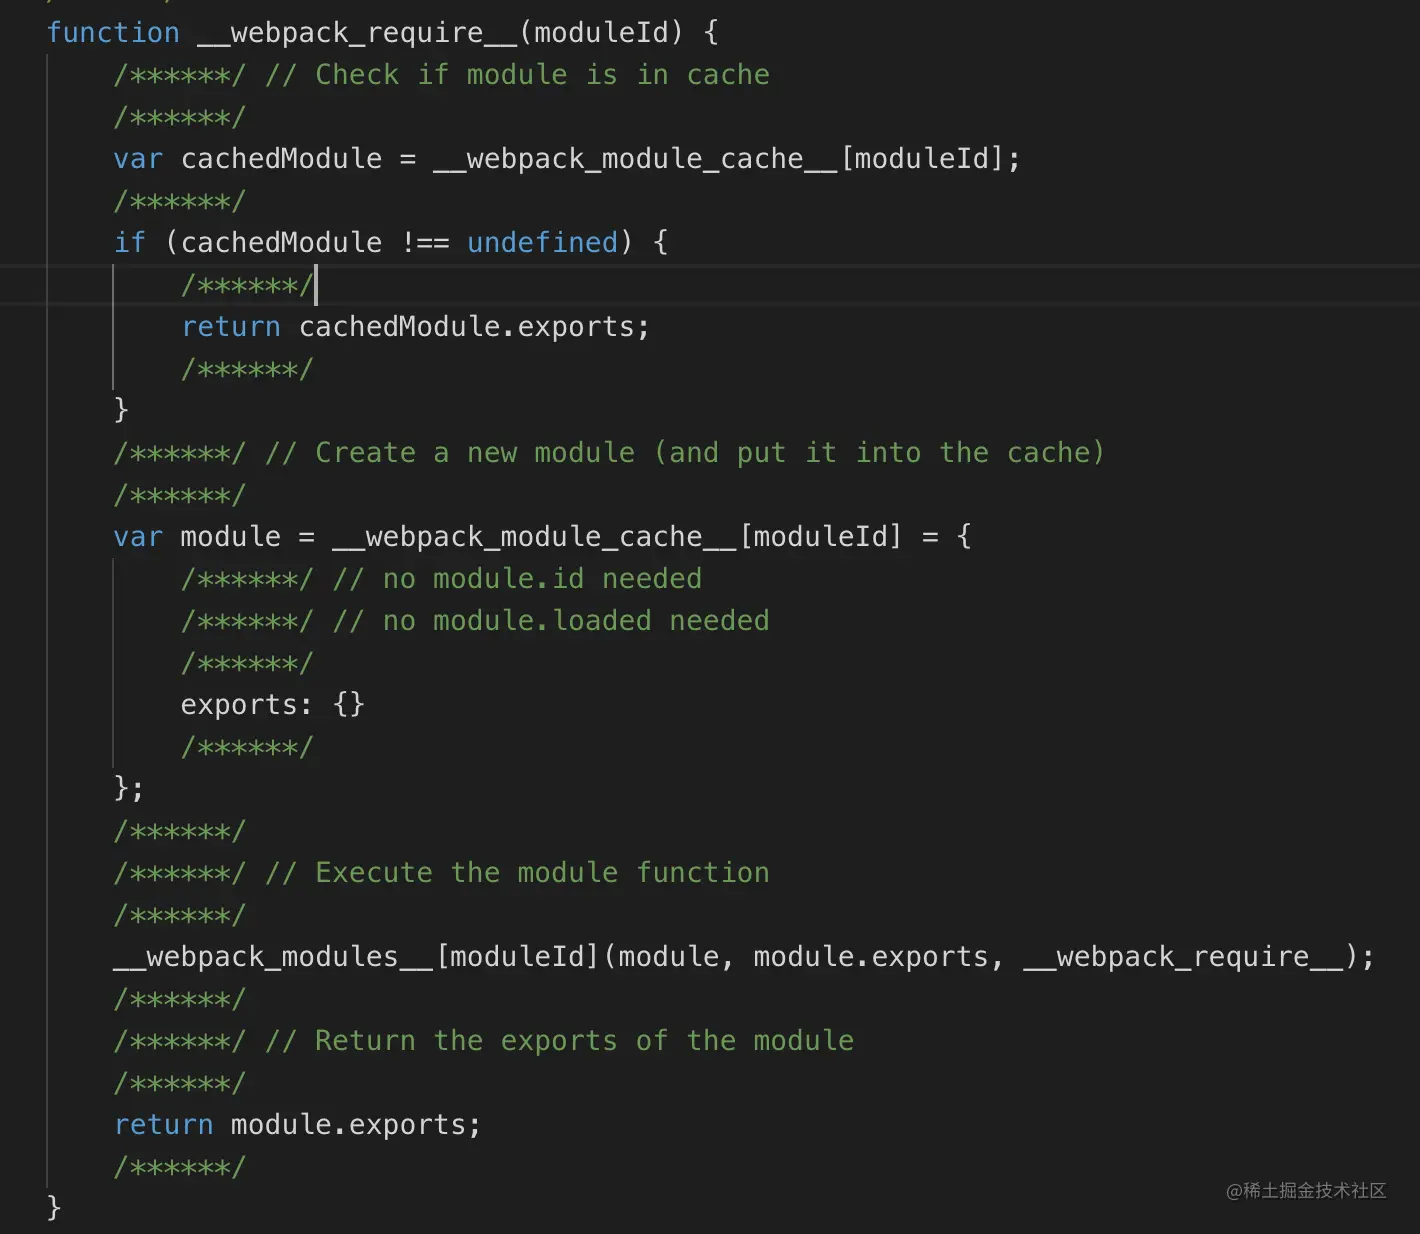This screenshot has height=1234, width=1420.
Task: Click the 'function' keyword on the first line
Action: click(113, 32)
